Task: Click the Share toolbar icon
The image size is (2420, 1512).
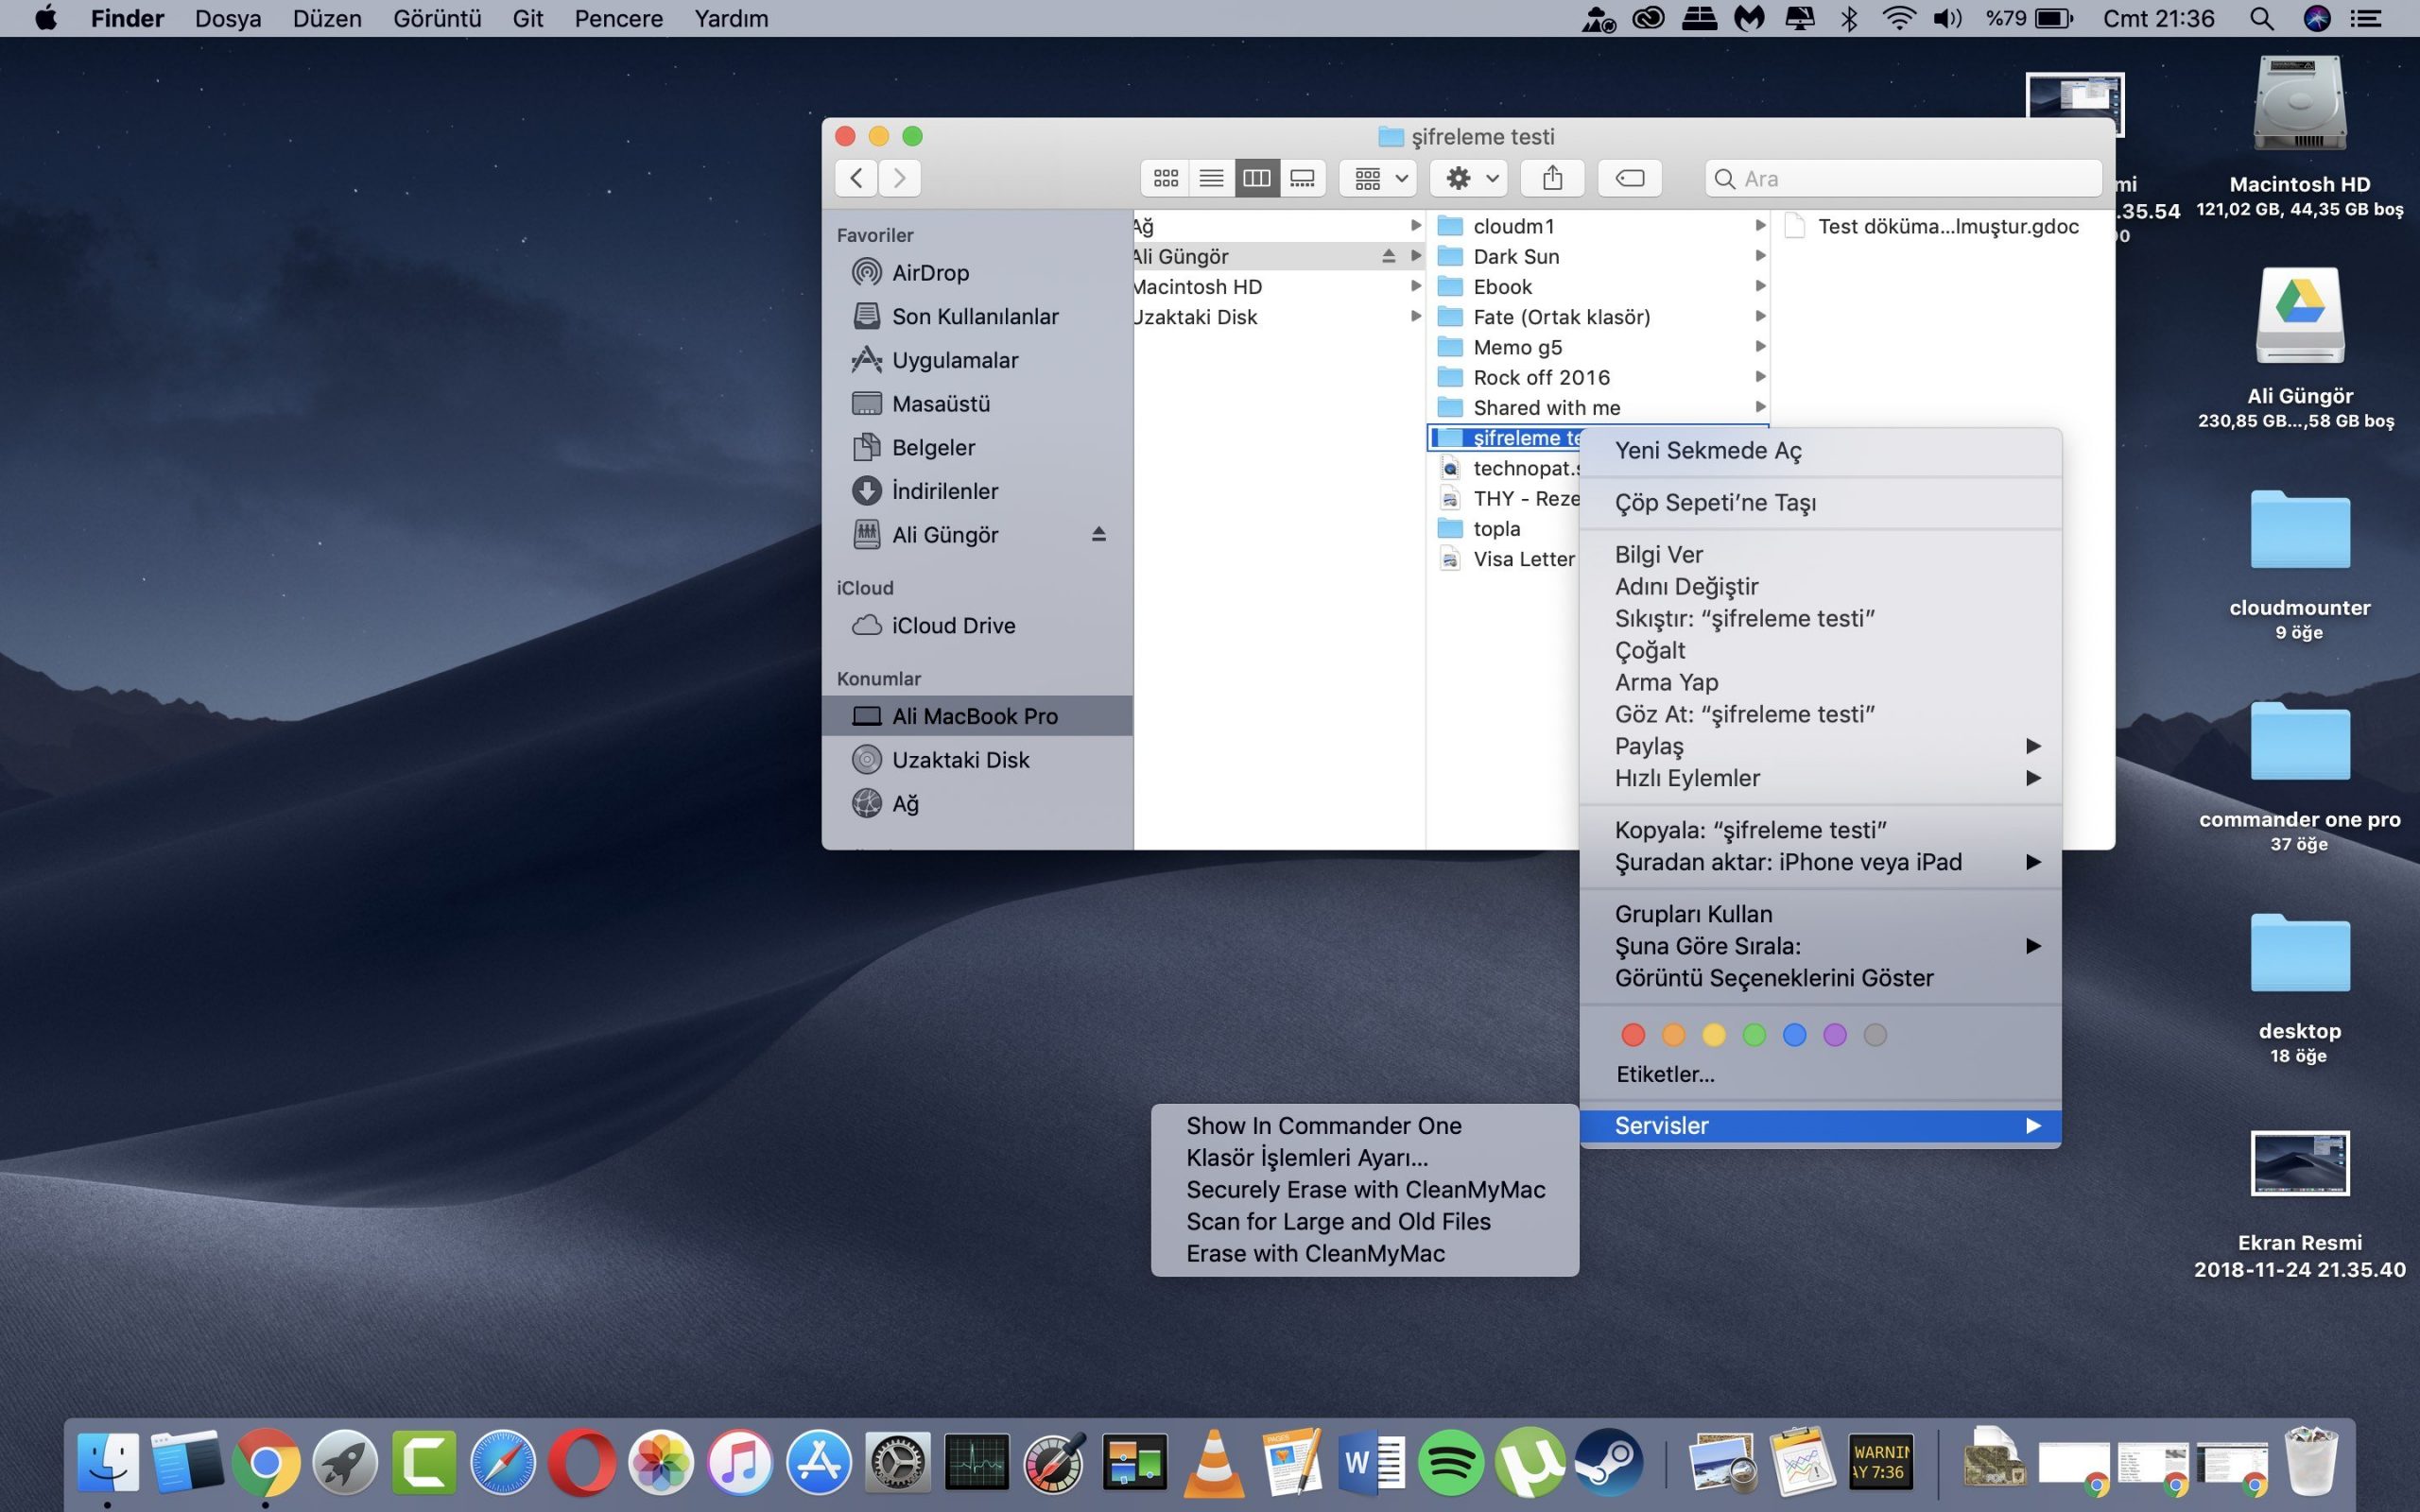Action: [x=1552, y=178]
